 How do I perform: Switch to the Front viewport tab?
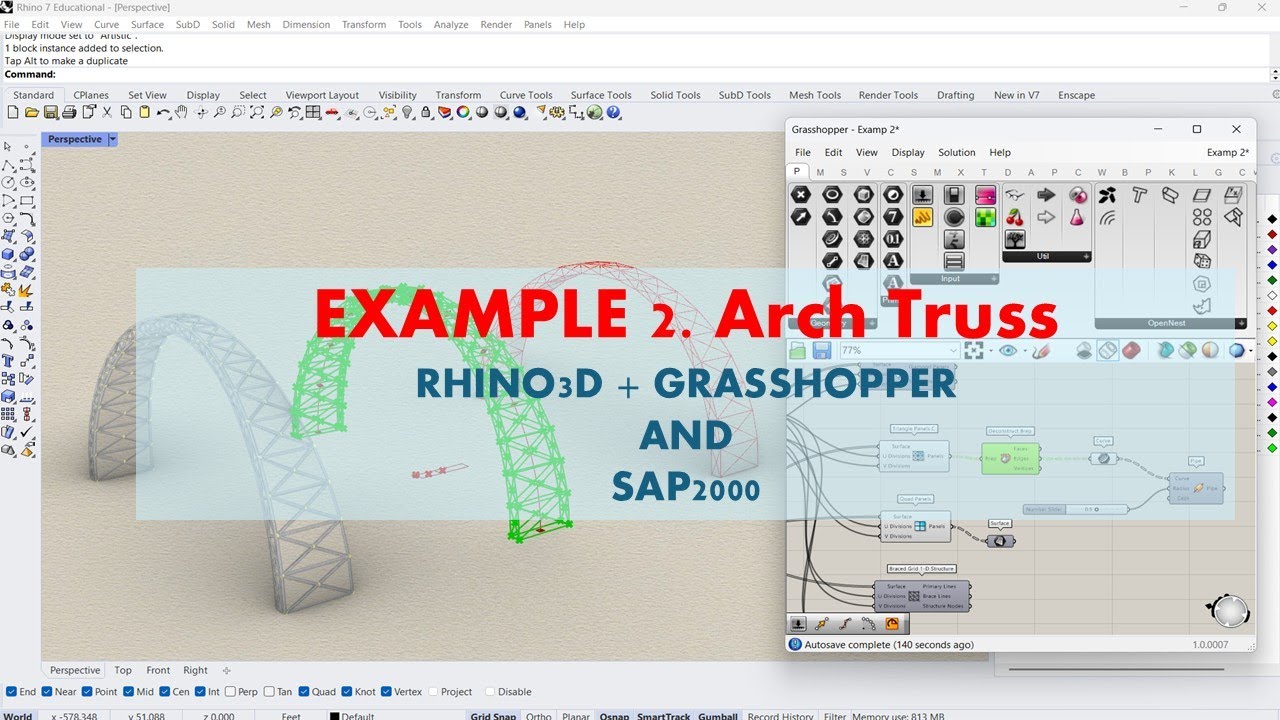click(158, 670)
